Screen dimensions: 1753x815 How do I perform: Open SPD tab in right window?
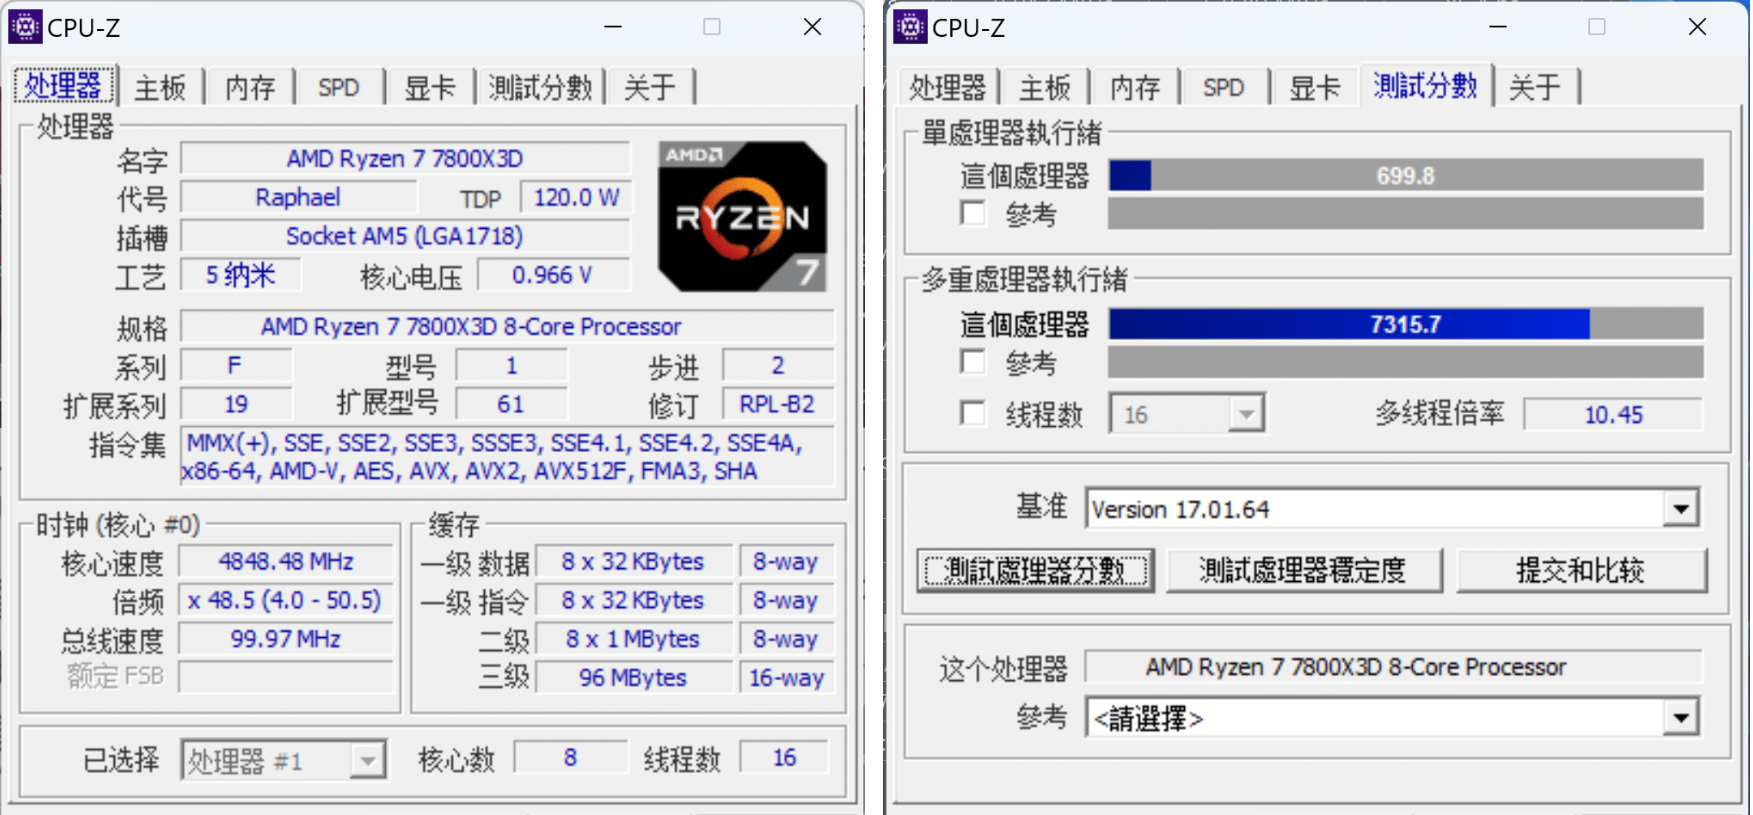point(1224,88)
